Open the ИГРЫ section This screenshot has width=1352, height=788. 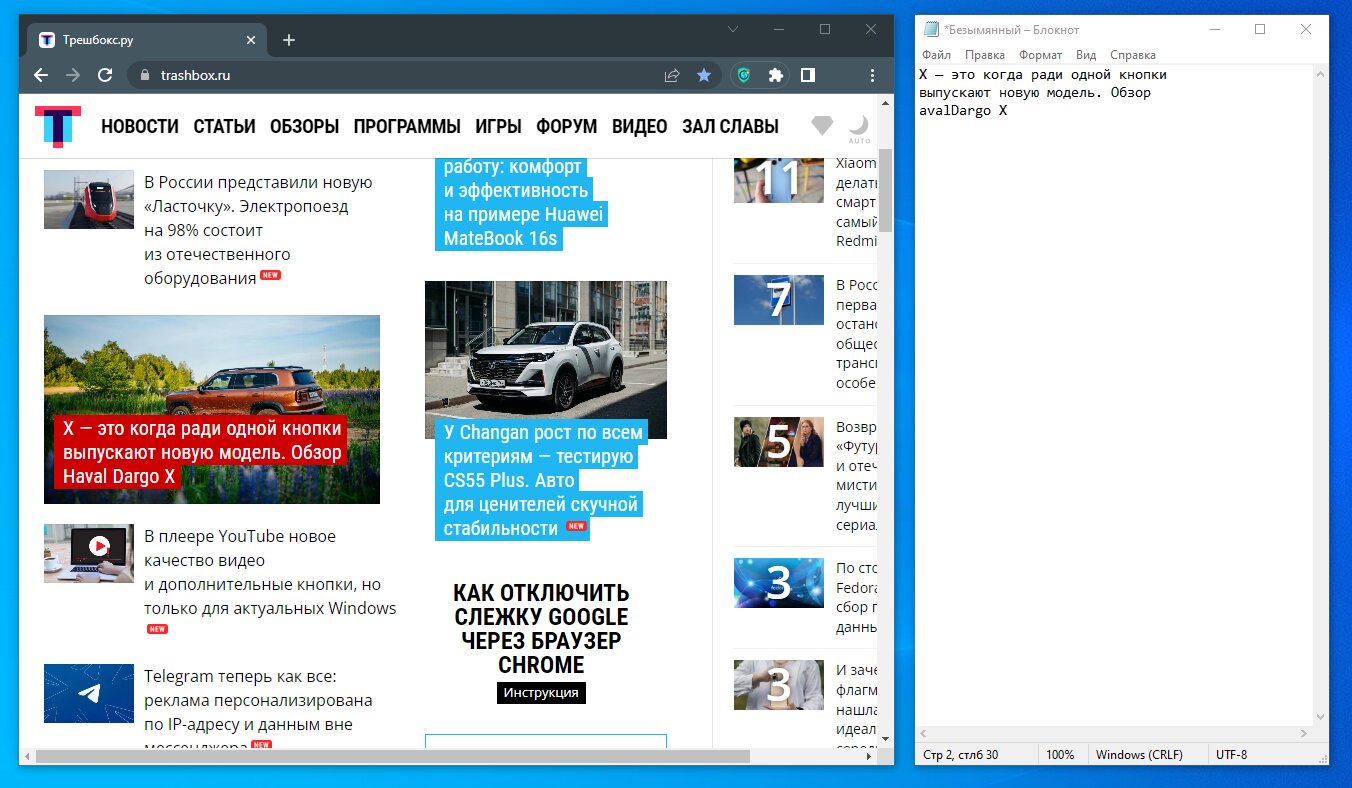[x=498, y=126]
